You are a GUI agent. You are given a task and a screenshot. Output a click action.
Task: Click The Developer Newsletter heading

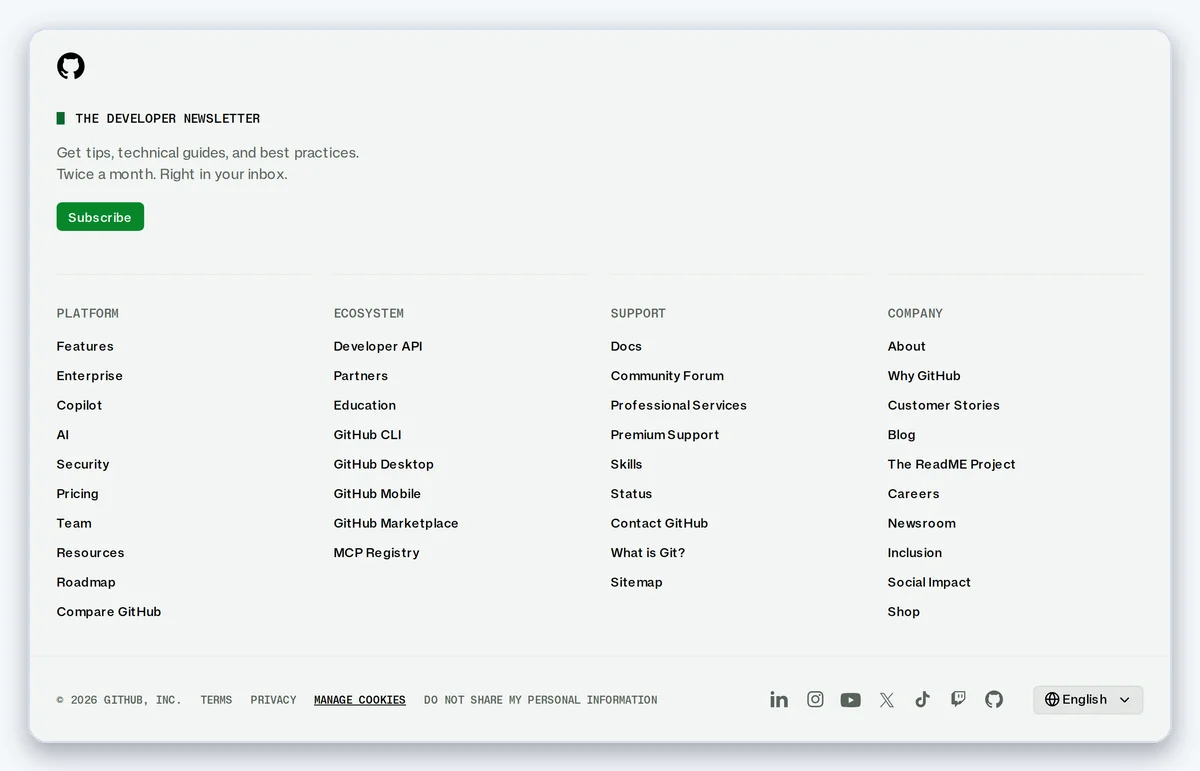168,118
